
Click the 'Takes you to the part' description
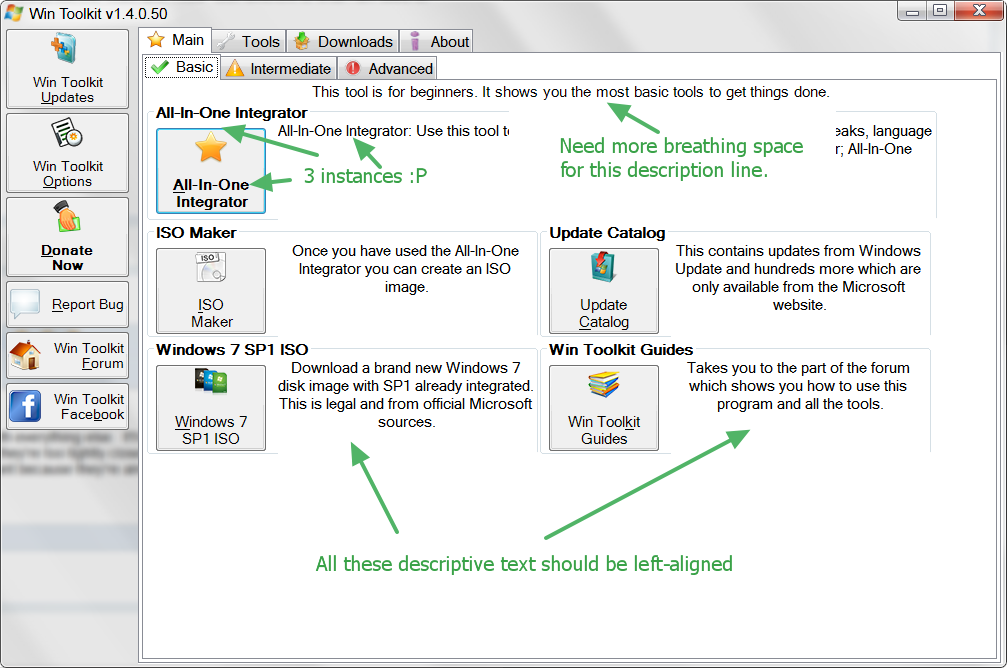tap(798, 385)
